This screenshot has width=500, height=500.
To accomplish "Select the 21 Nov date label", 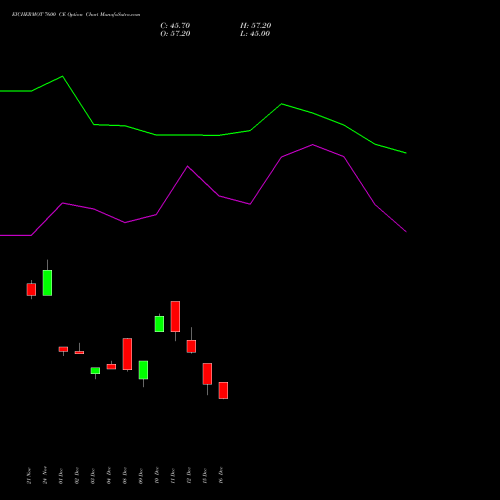I will tap(29, 476).
